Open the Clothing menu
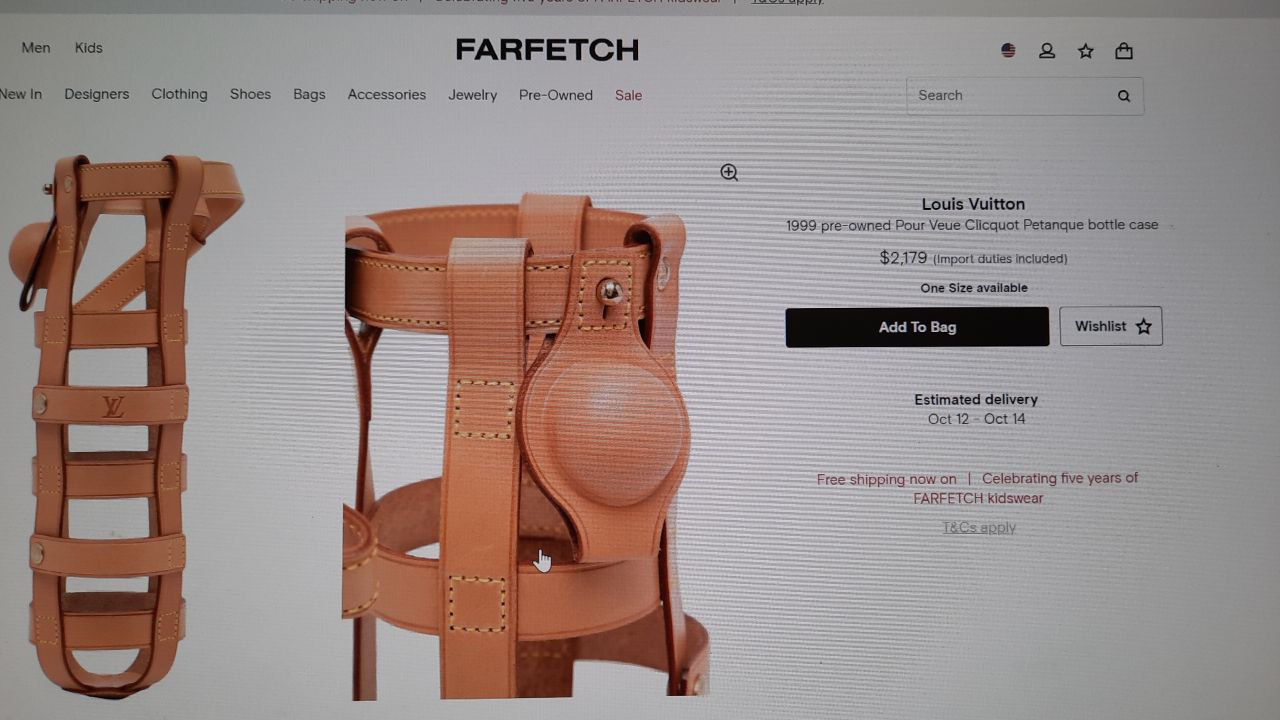The width and height of the screenshot is (1280, 720). pyautogui.click(x=180, y=94)
